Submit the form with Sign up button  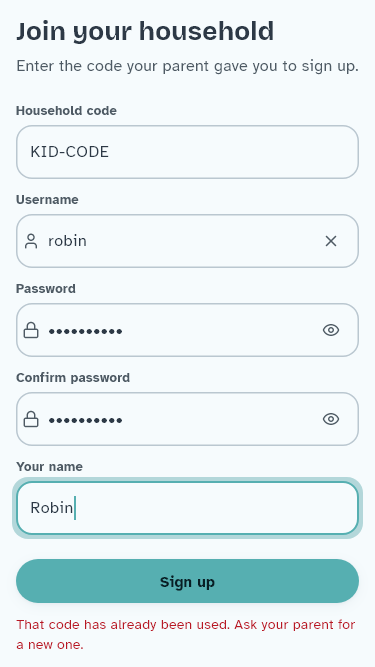188,581
